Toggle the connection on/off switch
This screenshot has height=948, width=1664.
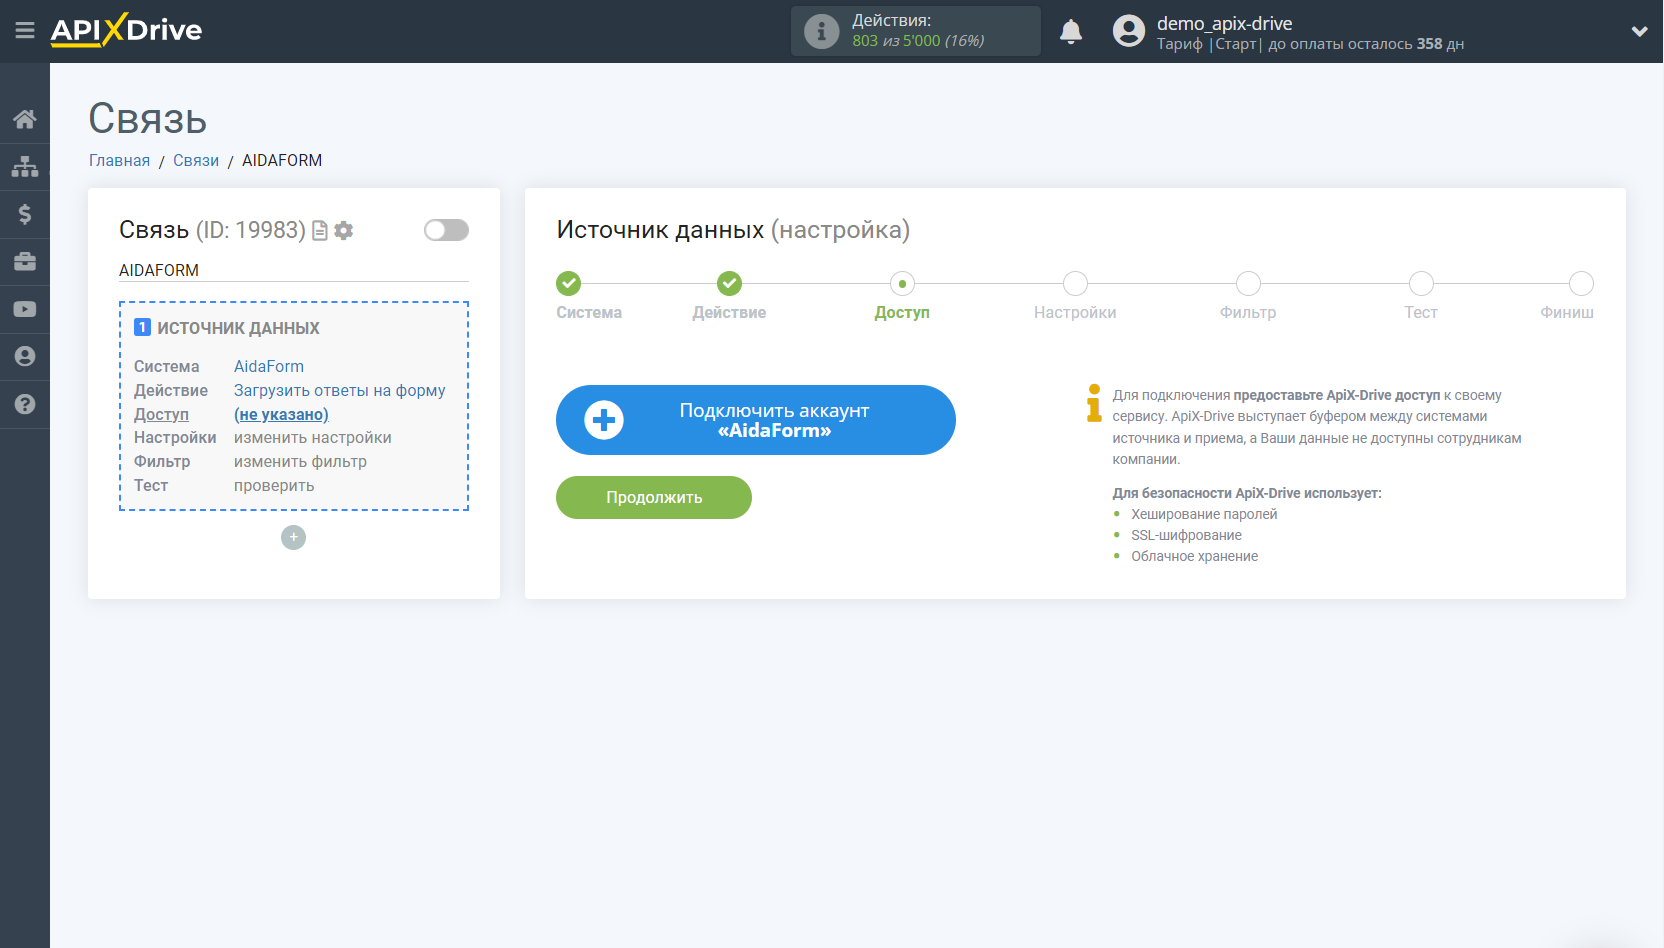coord(446,230)
